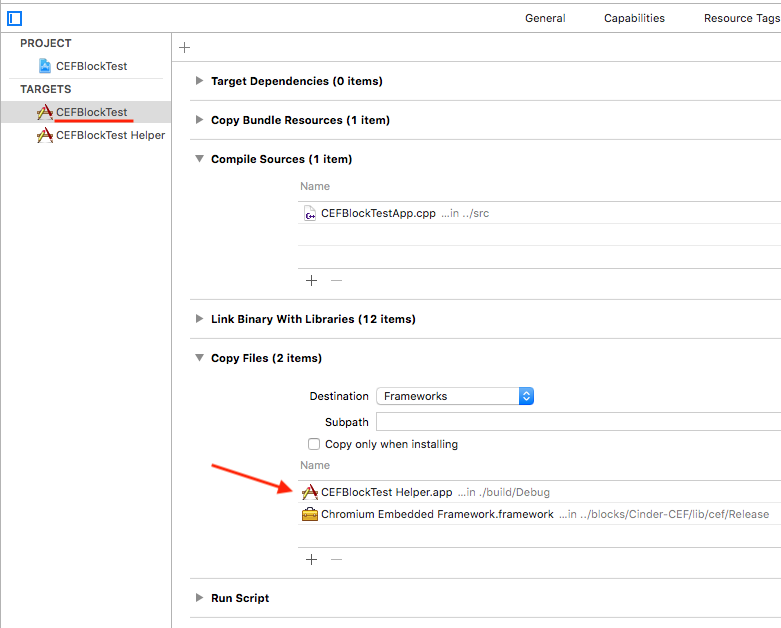Screen dimensions: 781x628
Task: Select the CEFBlockTest target row
Action: 86,112
